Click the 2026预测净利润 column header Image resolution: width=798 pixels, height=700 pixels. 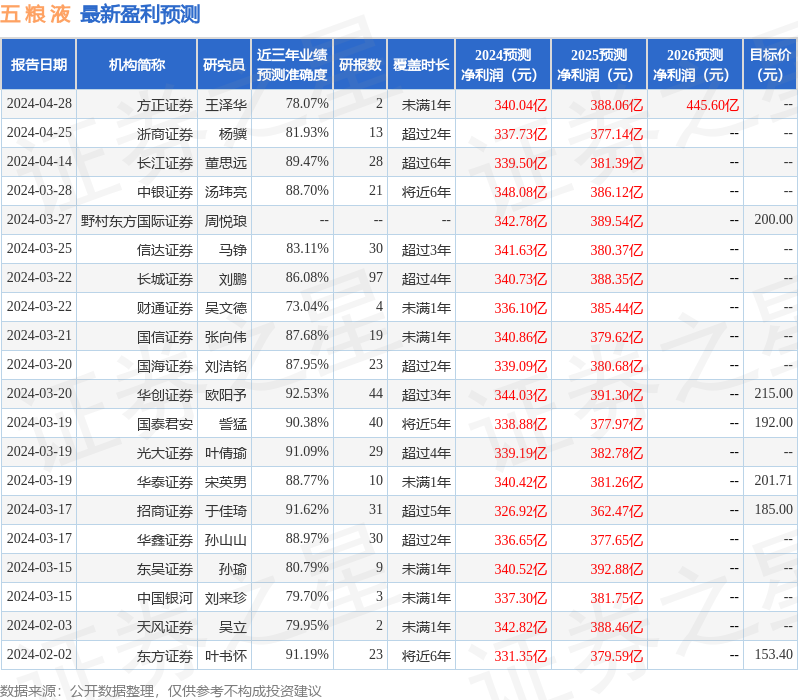[695, 65]
